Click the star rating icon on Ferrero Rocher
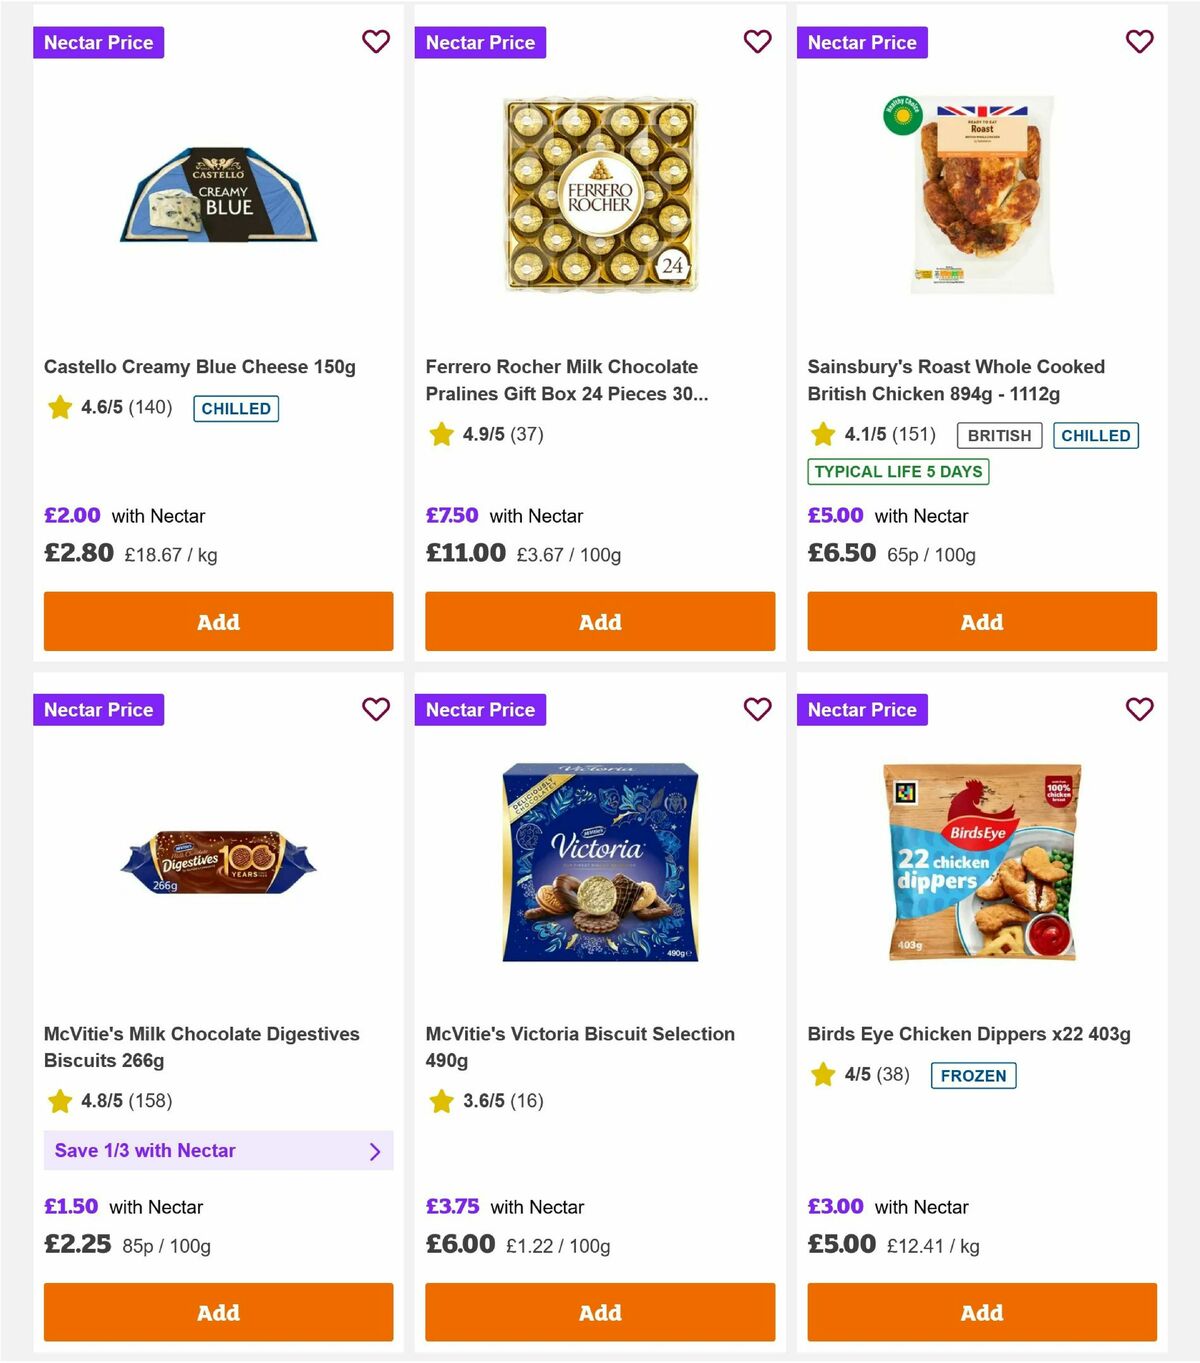Image resolution: width=1200 pixels, height=1363 pixels. (440, 434)
